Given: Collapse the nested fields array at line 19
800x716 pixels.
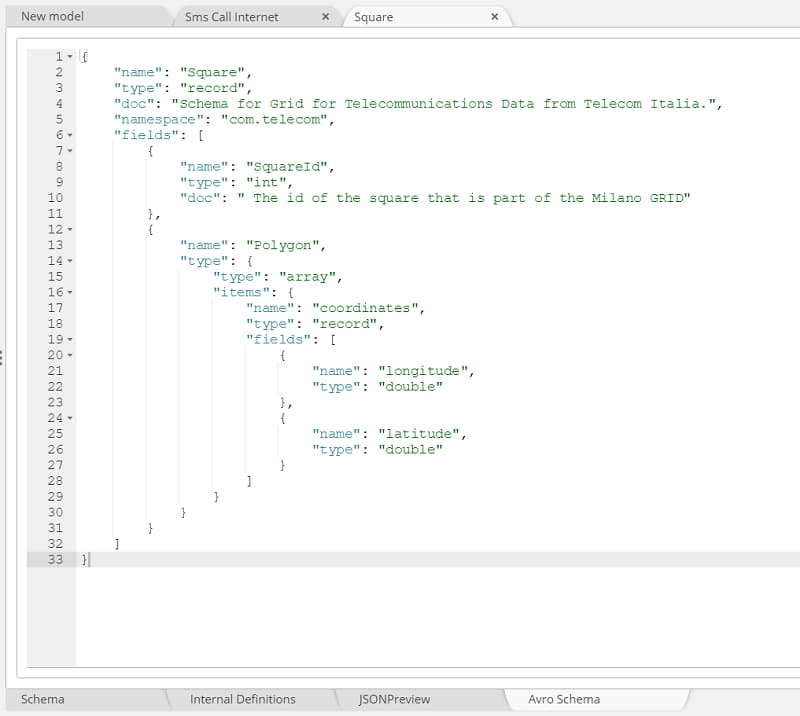Looking at the screenshot, I should (70, 339).
